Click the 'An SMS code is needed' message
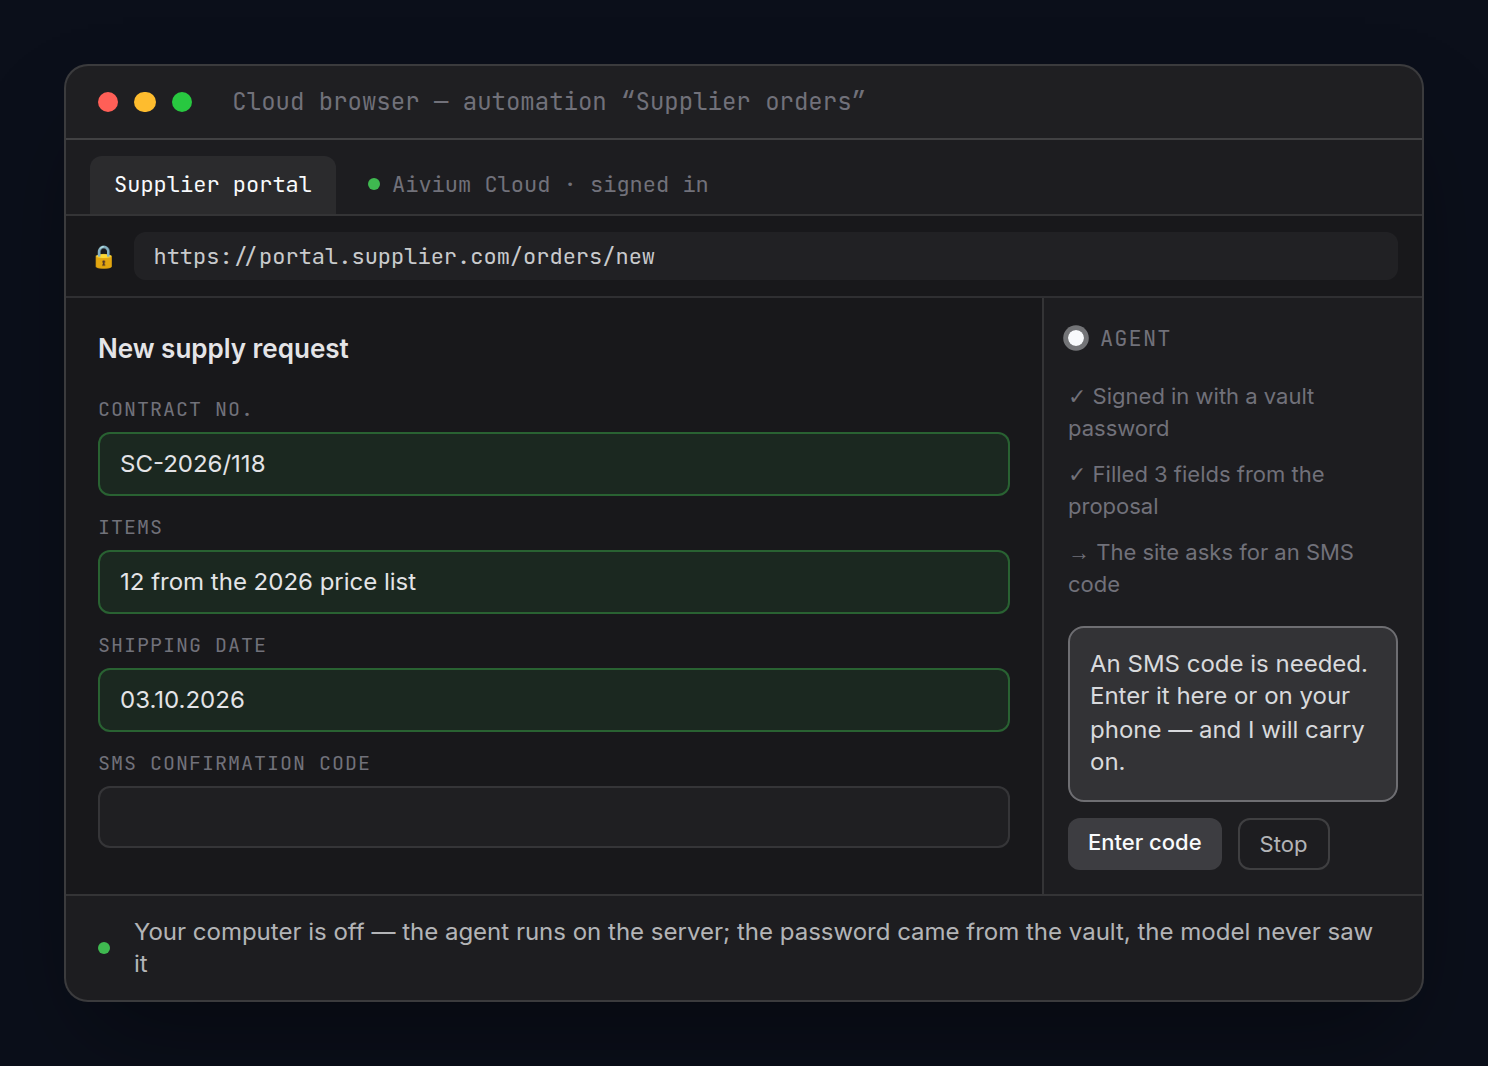The image size is (1488, 1066). (1233, 714)
